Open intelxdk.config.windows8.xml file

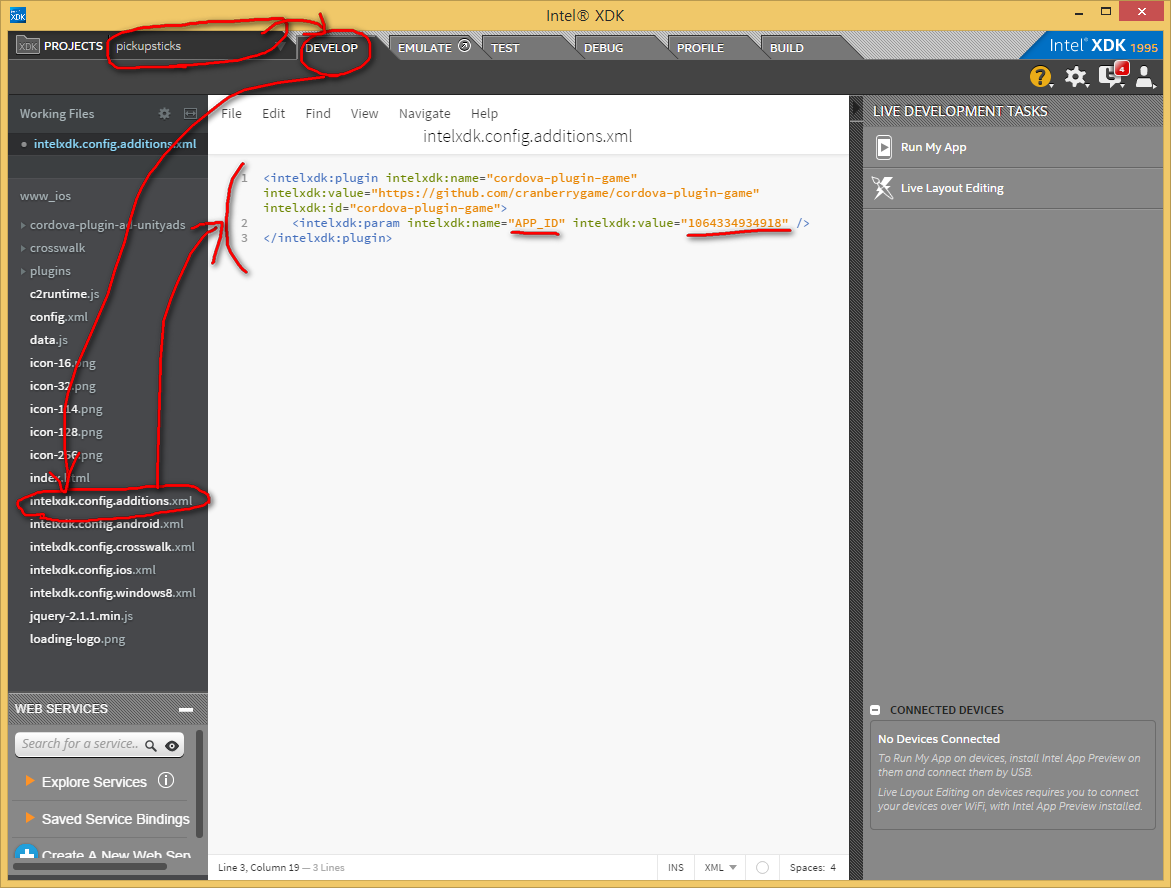point(113,594)
